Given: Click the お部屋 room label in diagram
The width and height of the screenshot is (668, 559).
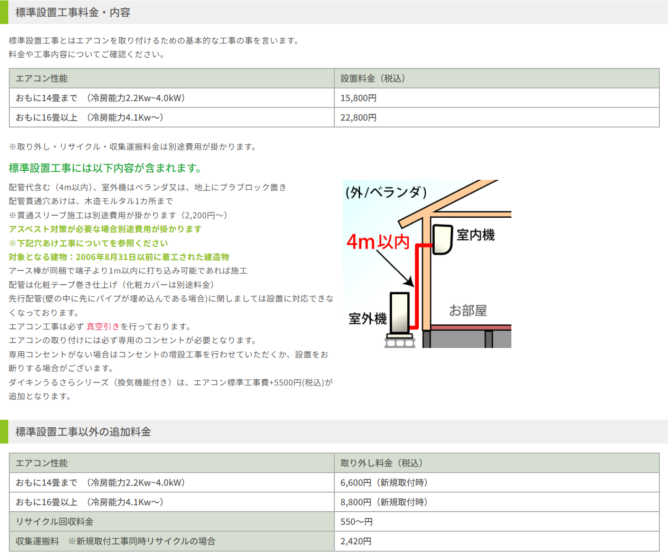Looking at the screenshot, I should [x=468, y=310].
